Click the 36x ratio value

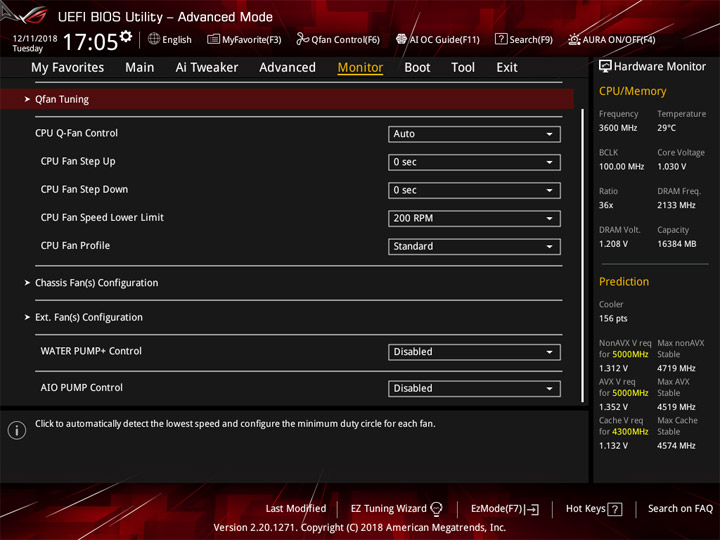pyautogui.click(x=606, y=205)
